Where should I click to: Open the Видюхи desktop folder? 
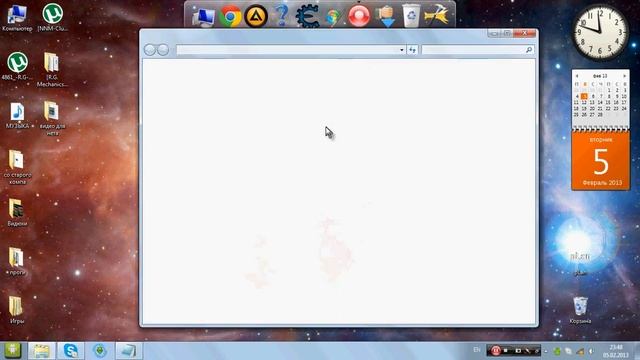[17, 212]
